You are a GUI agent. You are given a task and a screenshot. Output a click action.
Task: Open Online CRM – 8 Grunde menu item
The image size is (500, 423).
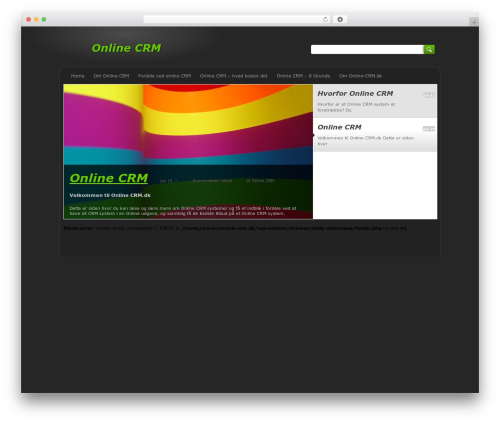click(x=303, y=76)
